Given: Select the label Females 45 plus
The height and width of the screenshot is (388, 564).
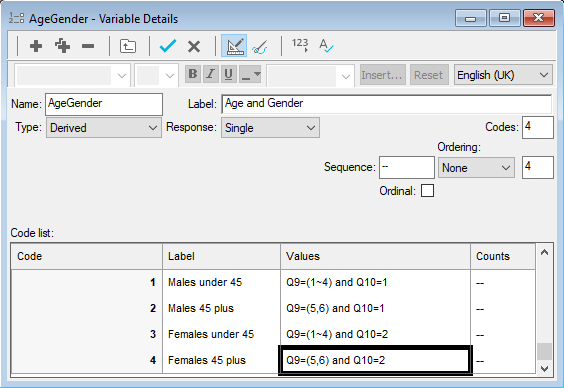Looking at the screenshot, I should pos(207,360).
